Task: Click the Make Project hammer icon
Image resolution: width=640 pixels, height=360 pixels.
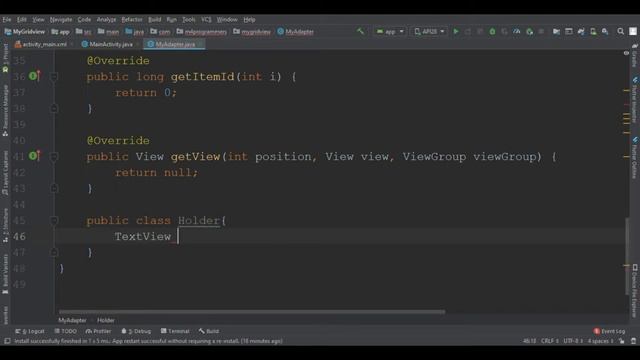Action: coord(360,31)
